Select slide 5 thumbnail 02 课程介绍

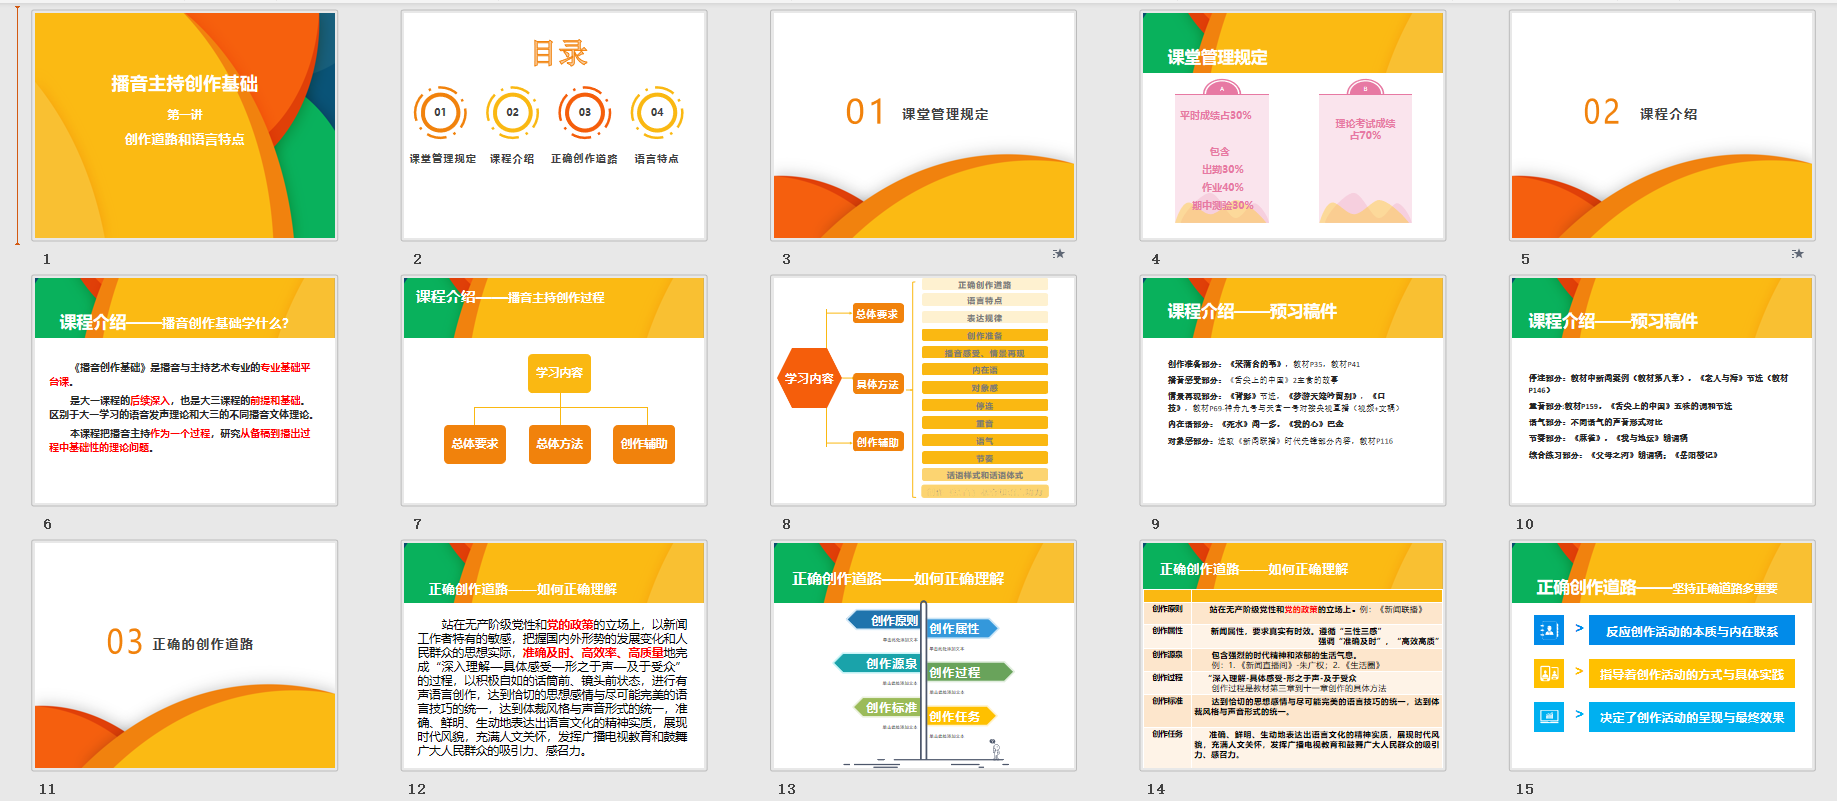tap(1662, 126)
